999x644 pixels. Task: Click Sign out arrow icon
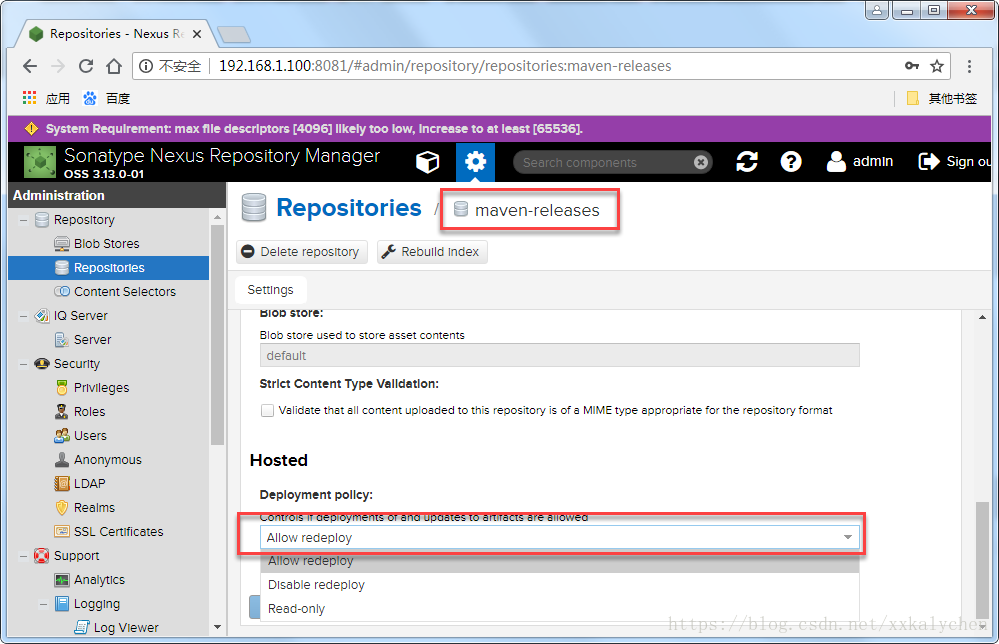coord(929,162)
